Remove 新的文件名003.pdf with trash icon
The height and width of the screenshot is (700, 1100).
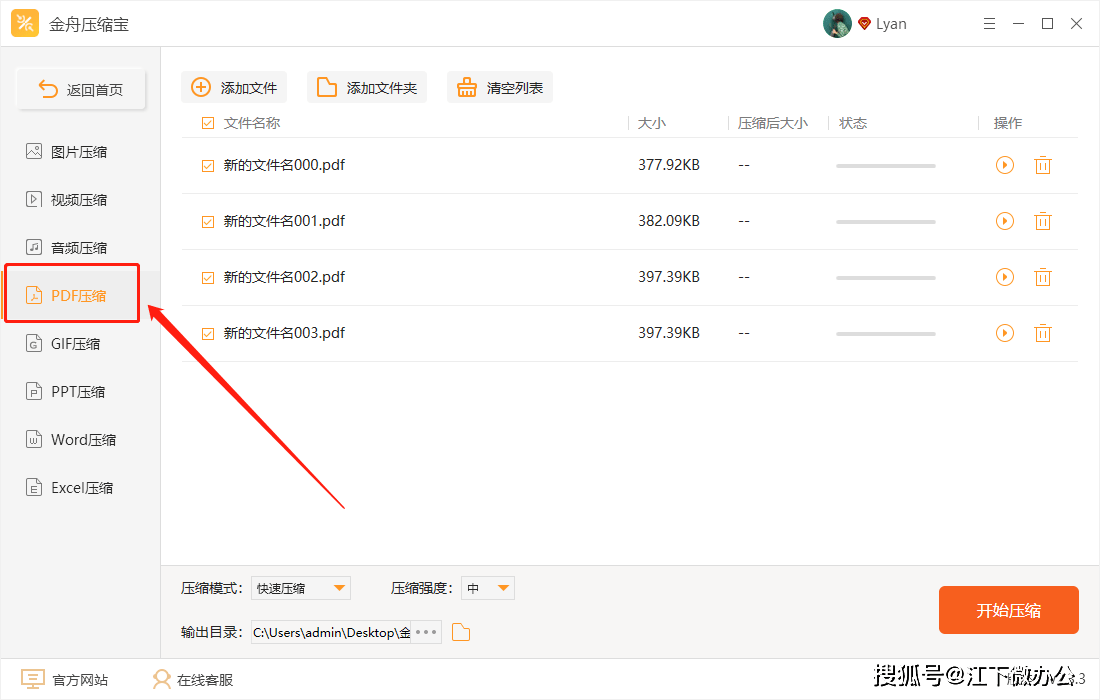click(x=1042, y=333)
